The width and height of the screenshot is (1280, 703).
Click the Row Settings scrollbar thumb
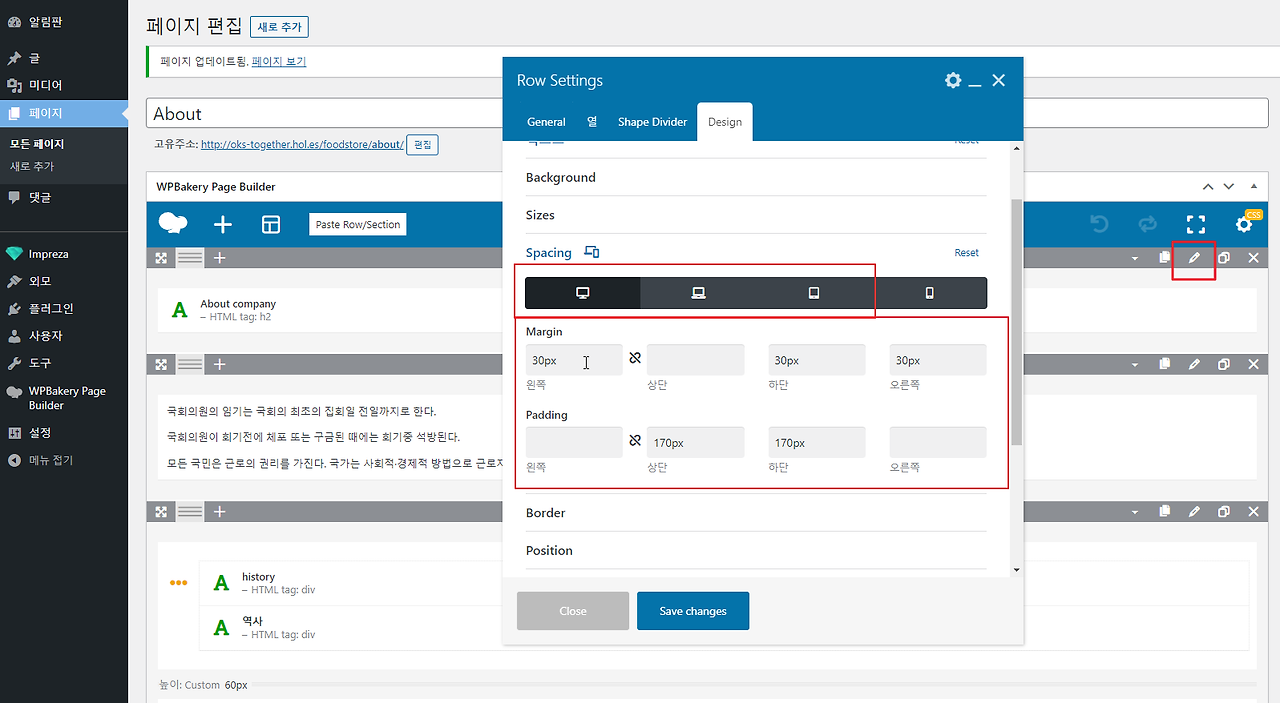[1017, 322]
